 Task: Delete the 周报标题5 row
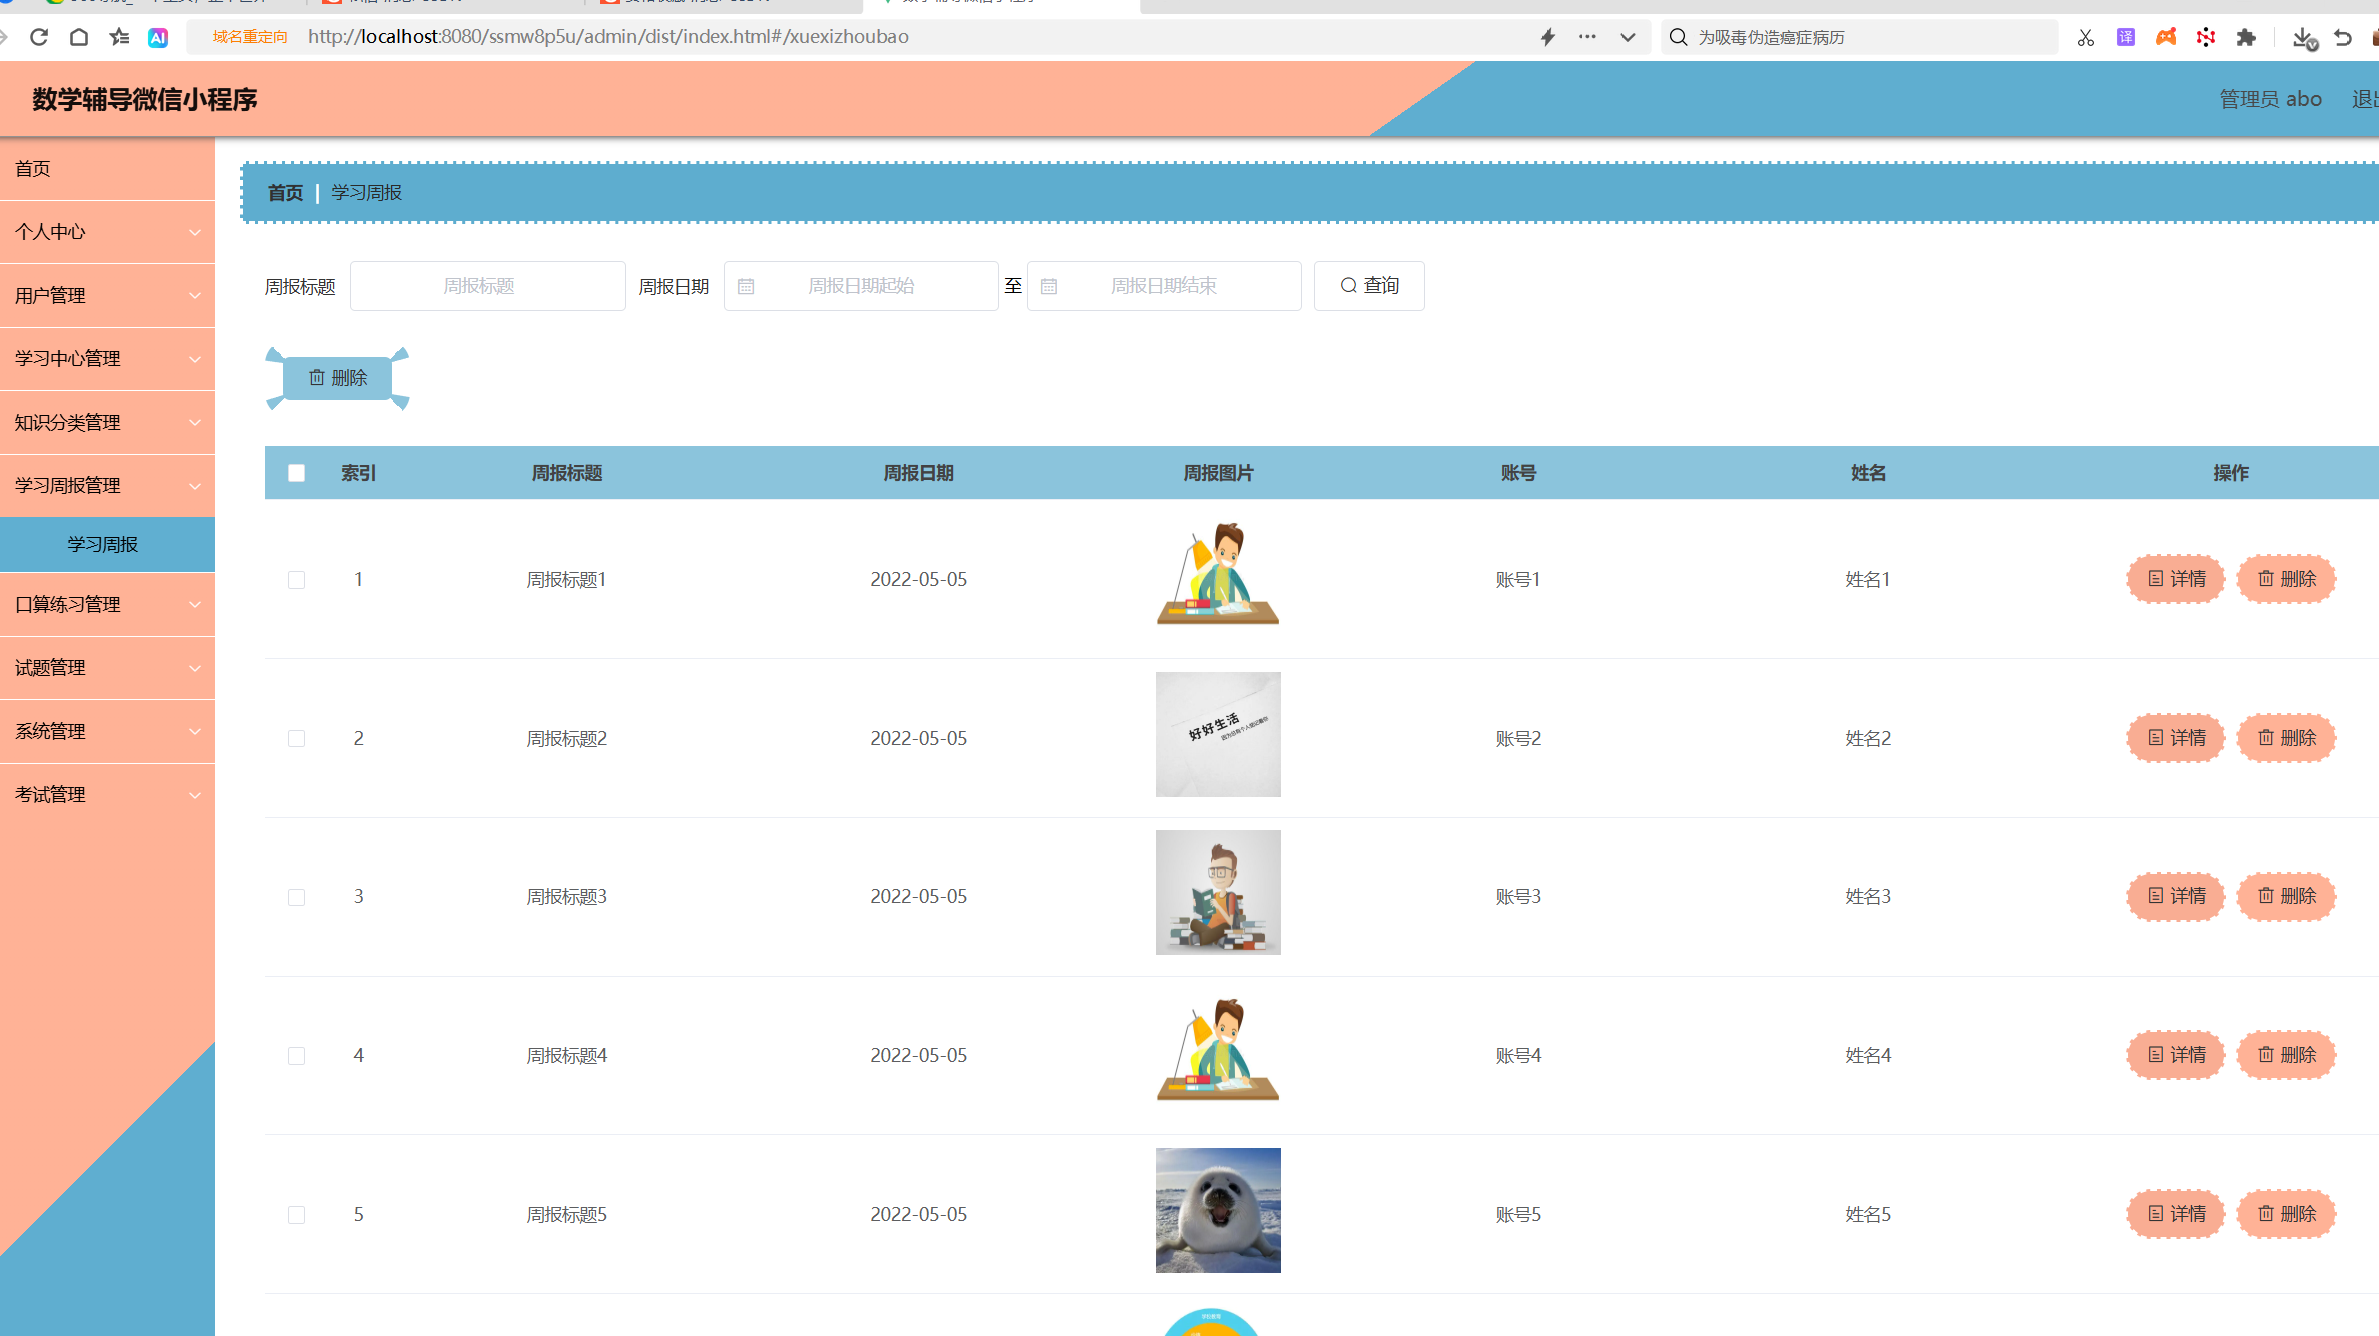pyautogui.click(x=2286, y=1214)
